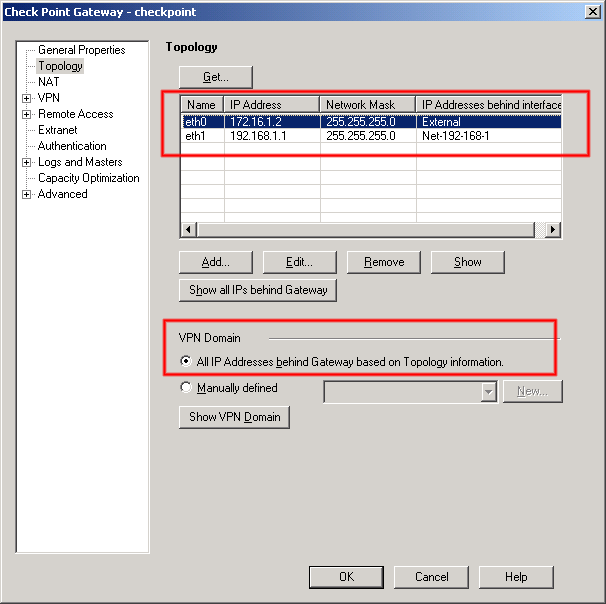
Task: Sort by IP Address column header
Action: (272, 105)
